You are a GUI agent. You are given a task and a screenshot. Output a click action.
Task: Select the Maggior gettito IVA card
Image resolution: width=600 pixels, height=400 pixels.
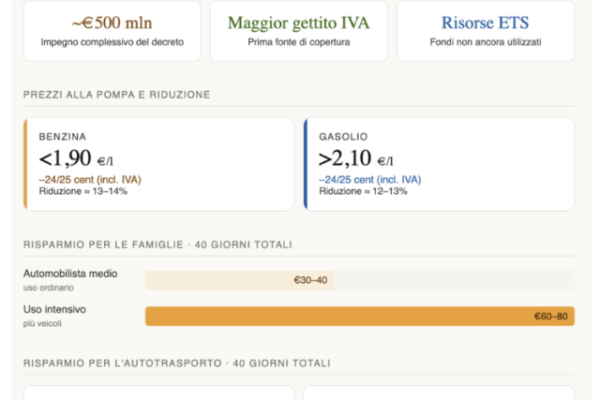[x=299, y=30]
